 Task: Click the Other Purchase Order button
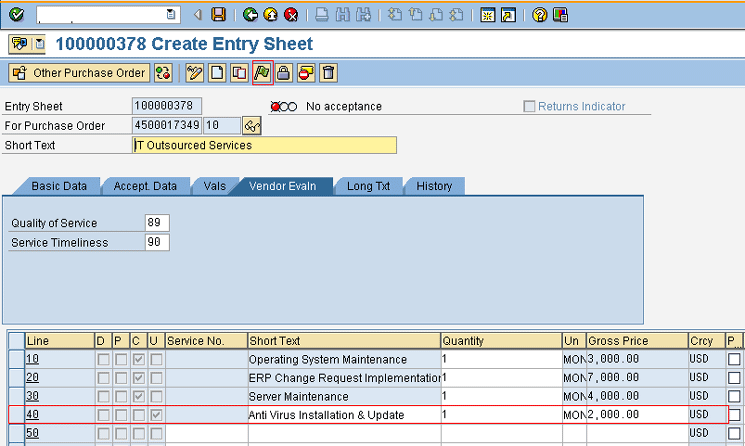point(79,73)
